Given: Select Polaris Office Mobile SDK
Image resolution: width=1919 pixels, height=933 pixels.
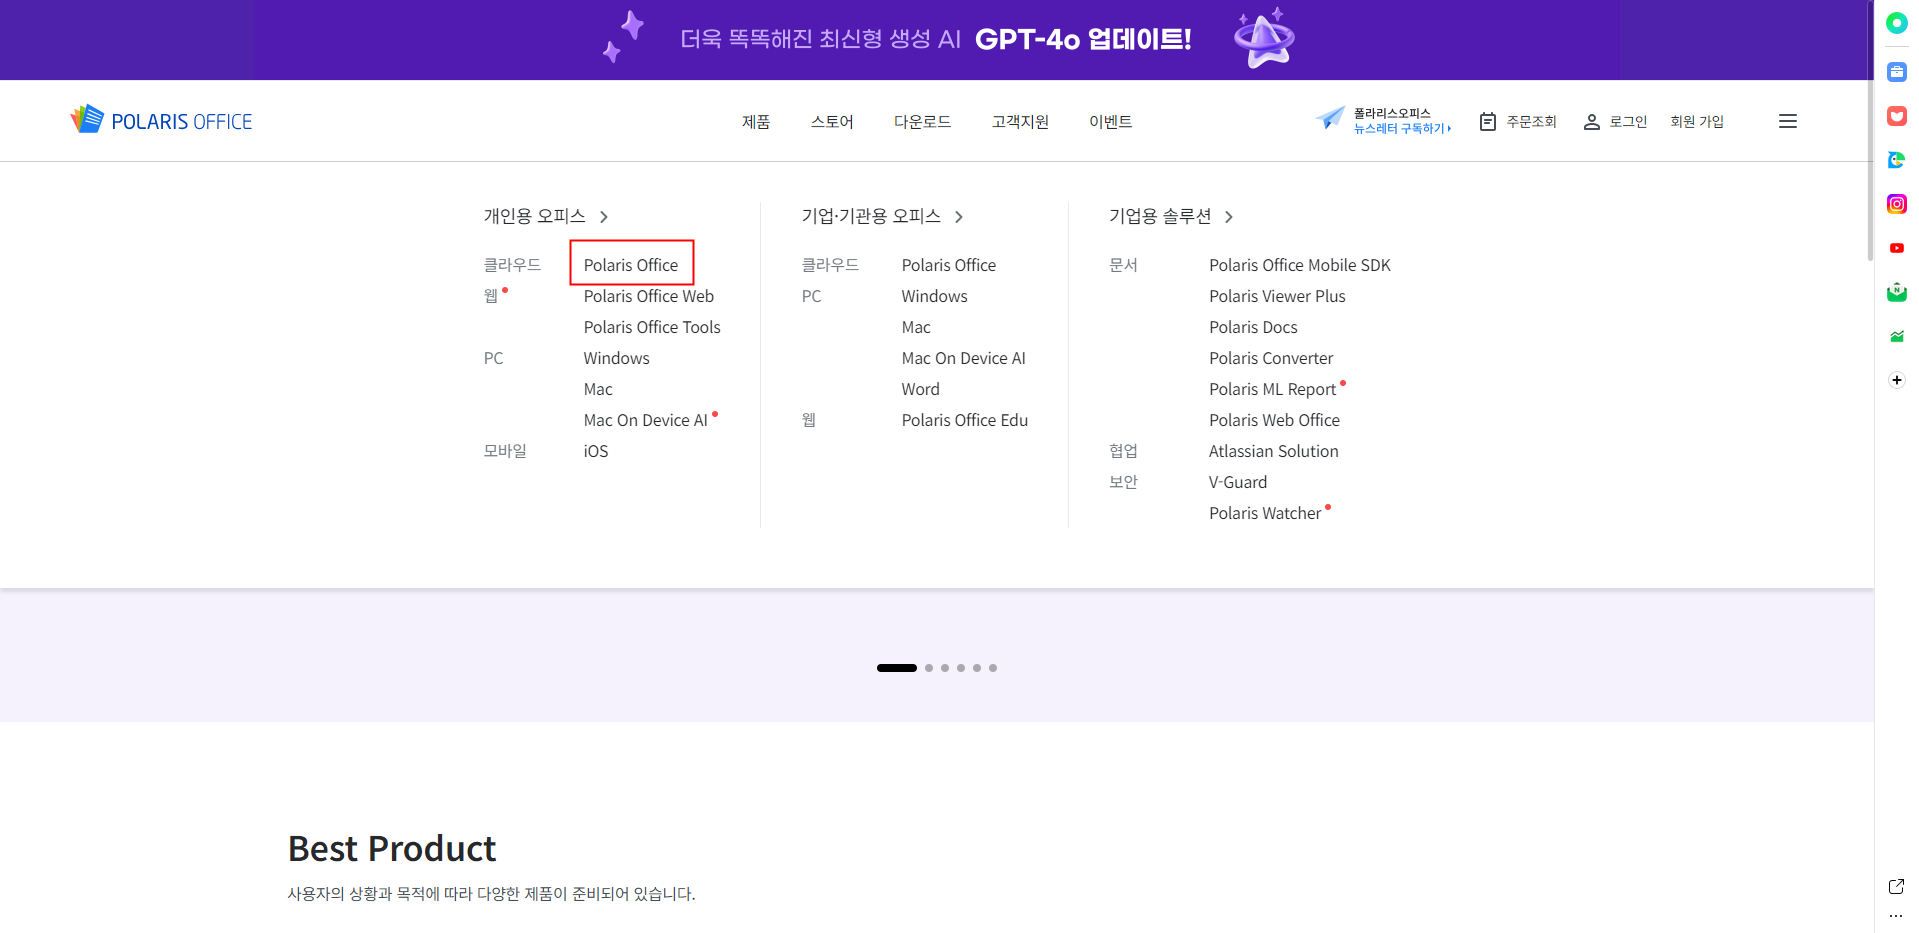Looking at the screenshot, I should (1300, 265).
